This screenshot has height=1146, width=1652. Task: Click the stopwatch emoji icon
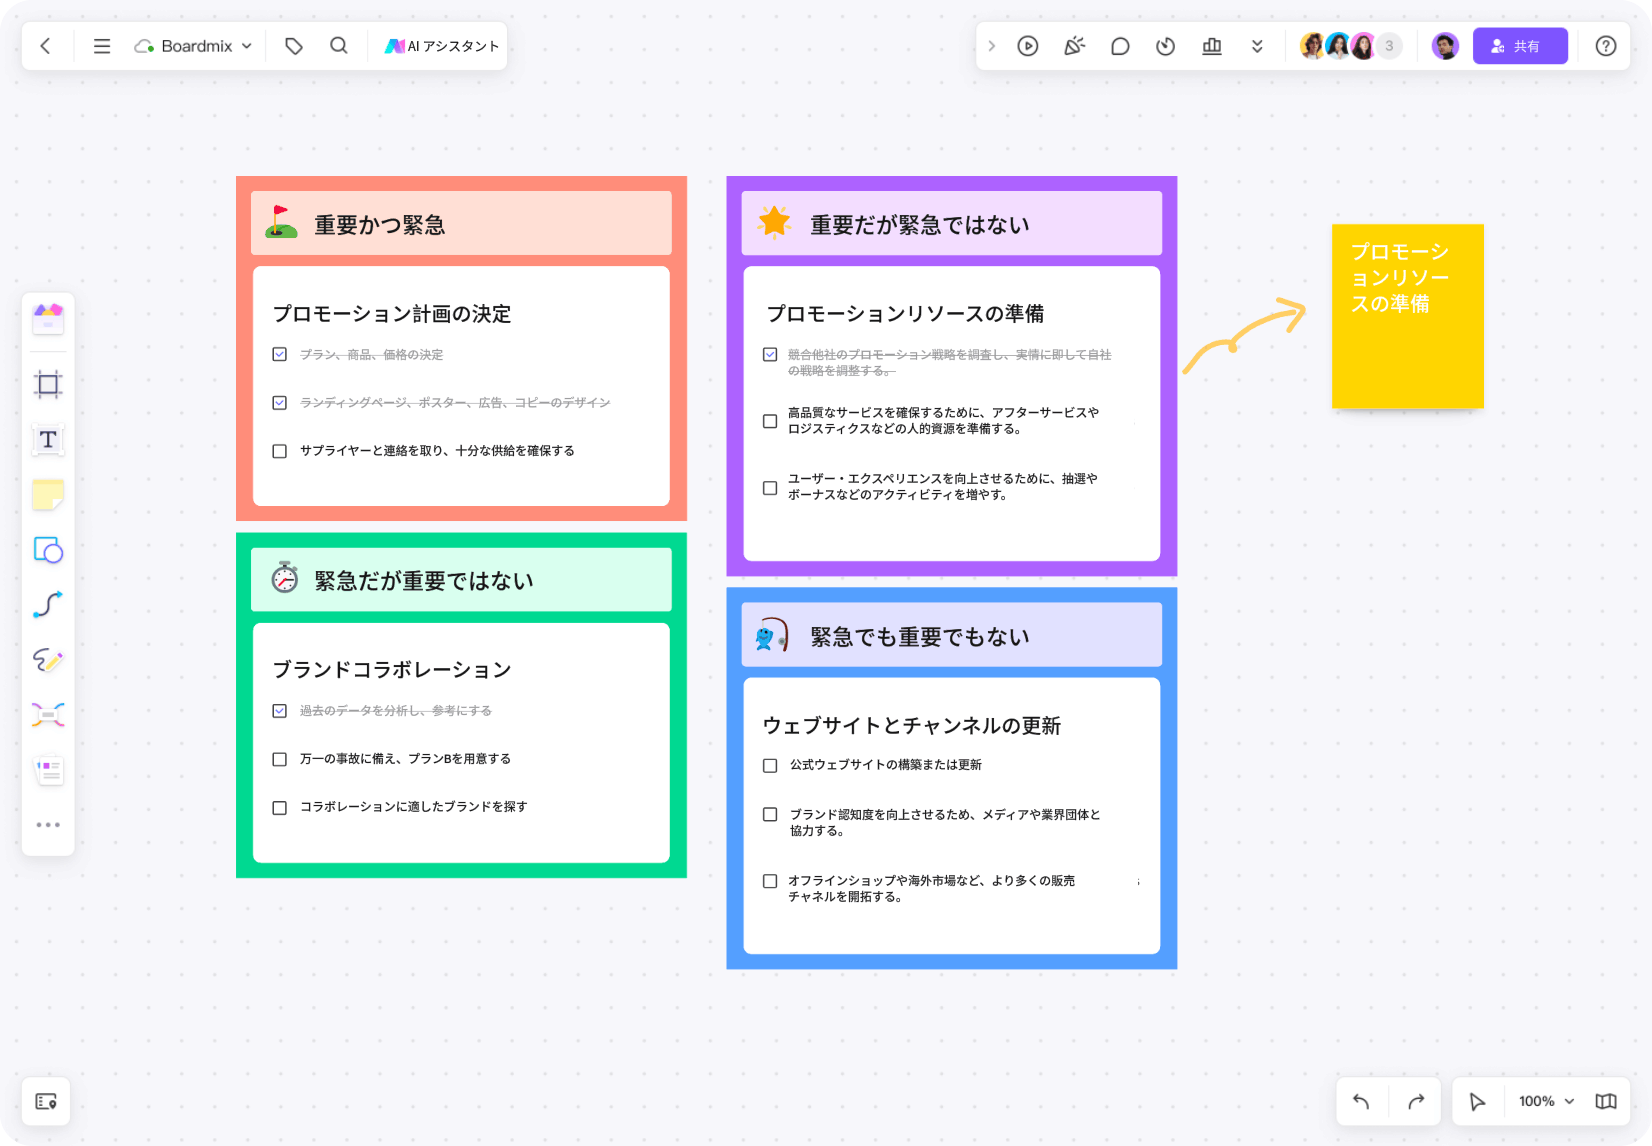pos(285,578)
